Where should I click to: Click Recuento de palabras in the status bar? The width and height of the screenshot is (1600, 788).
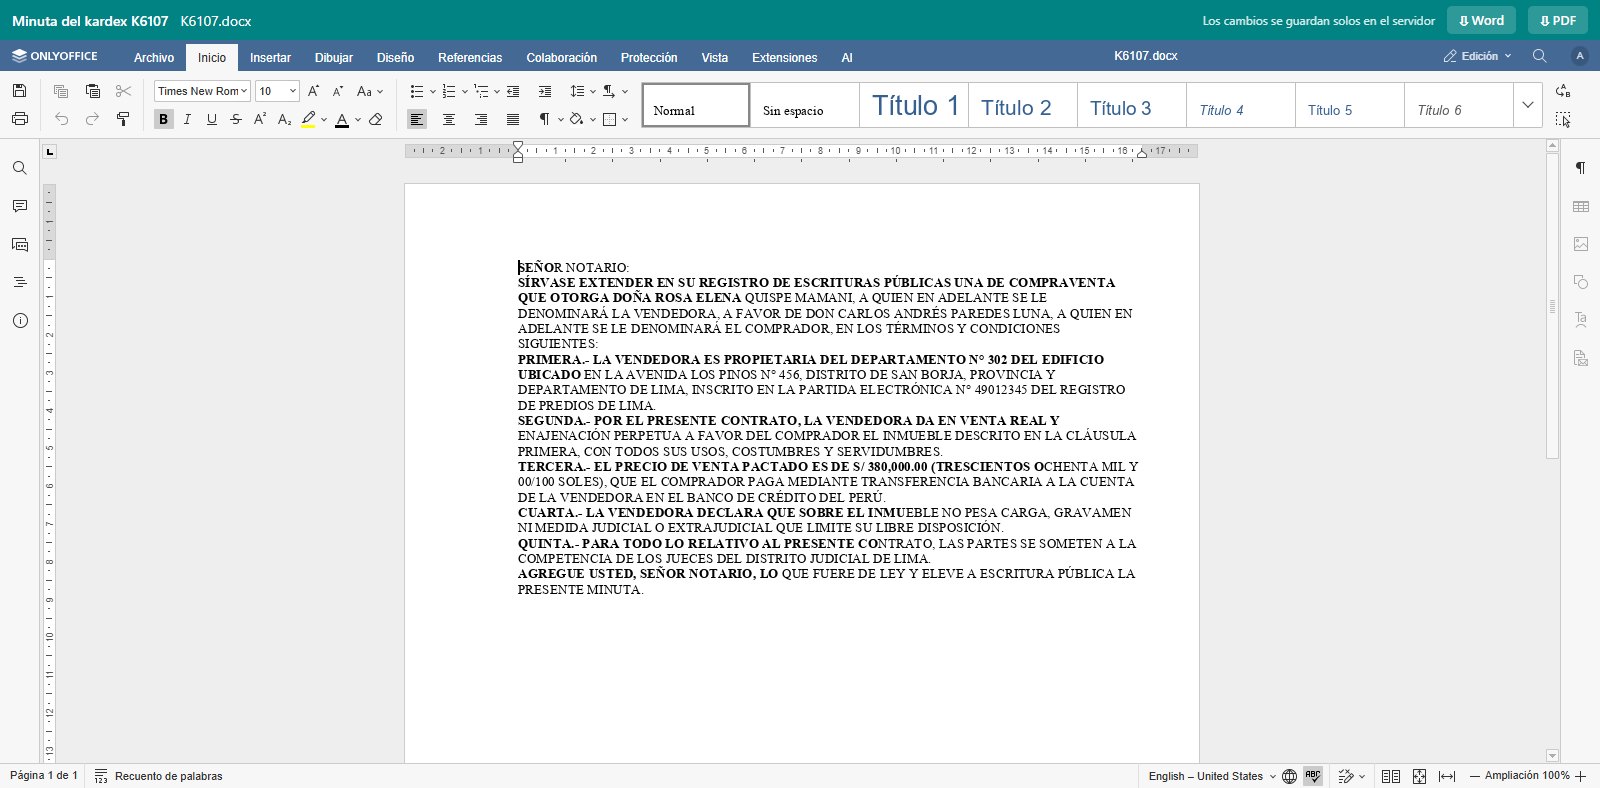(159, 776)
